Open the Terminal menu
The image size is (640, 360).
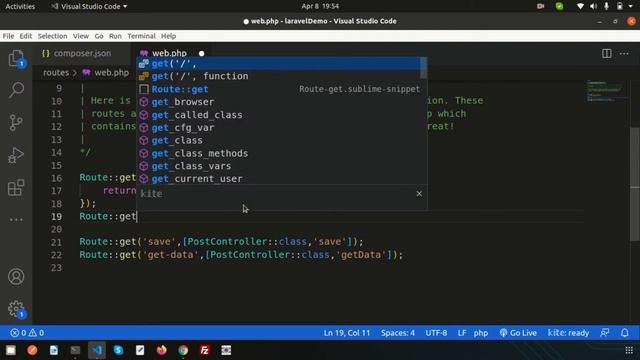click(x=141, y=36)
